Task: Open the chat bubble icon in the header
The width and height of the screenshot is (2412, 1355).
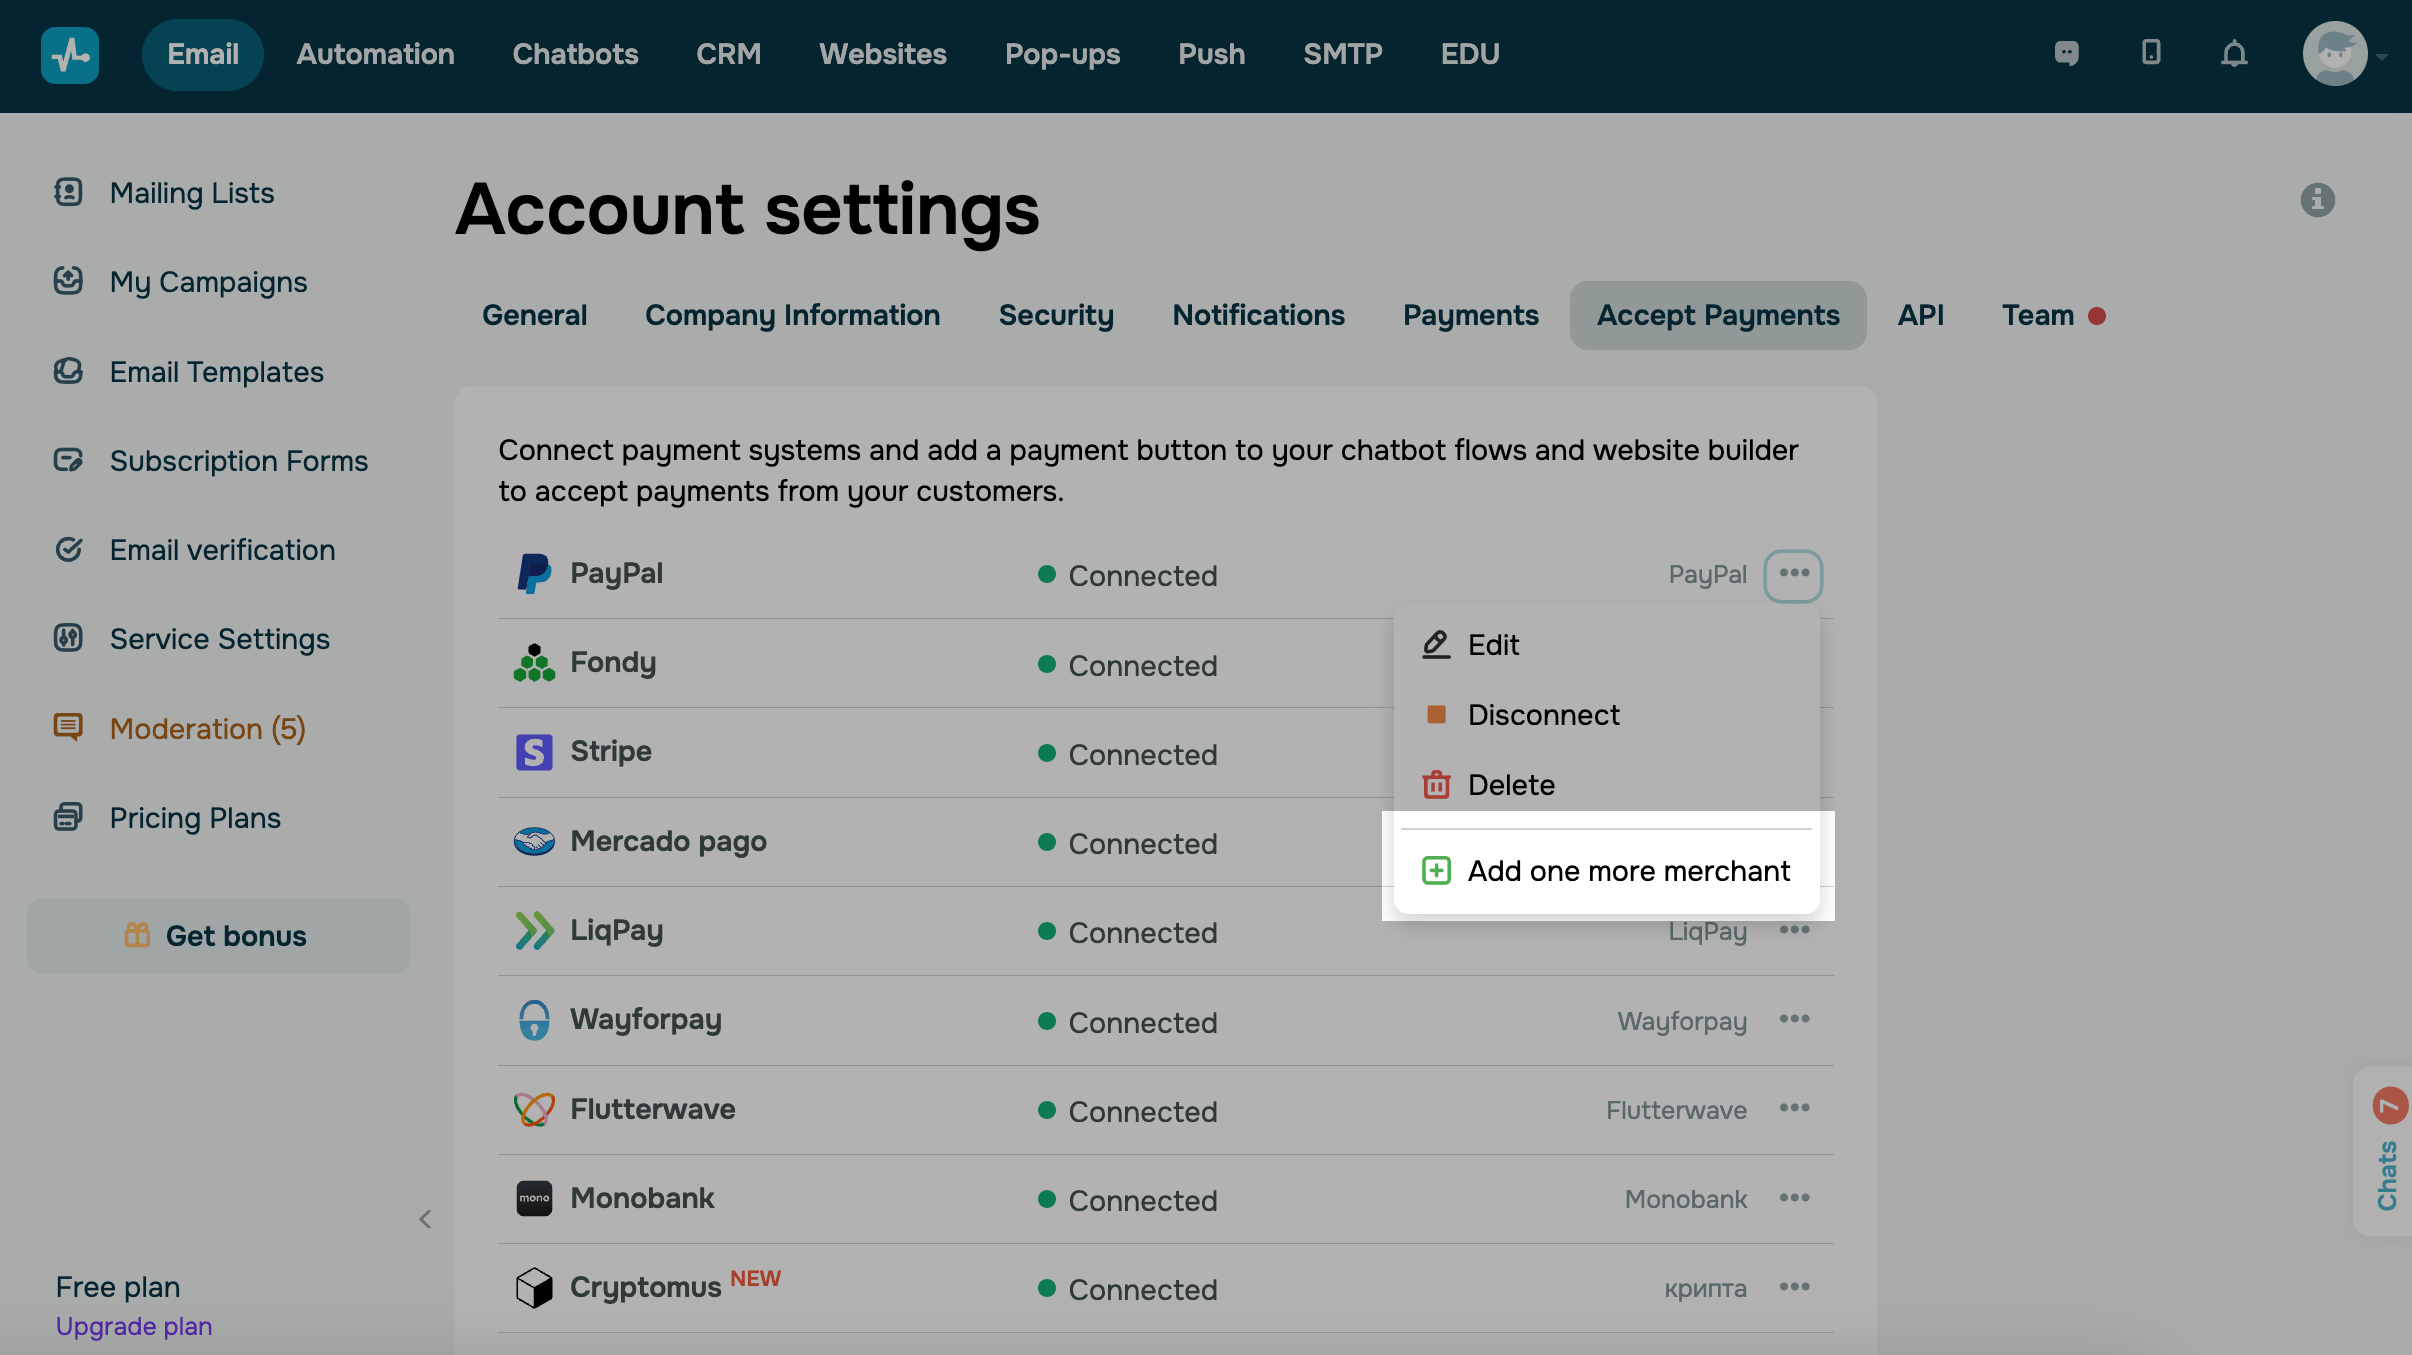Action: (2066, 53)
